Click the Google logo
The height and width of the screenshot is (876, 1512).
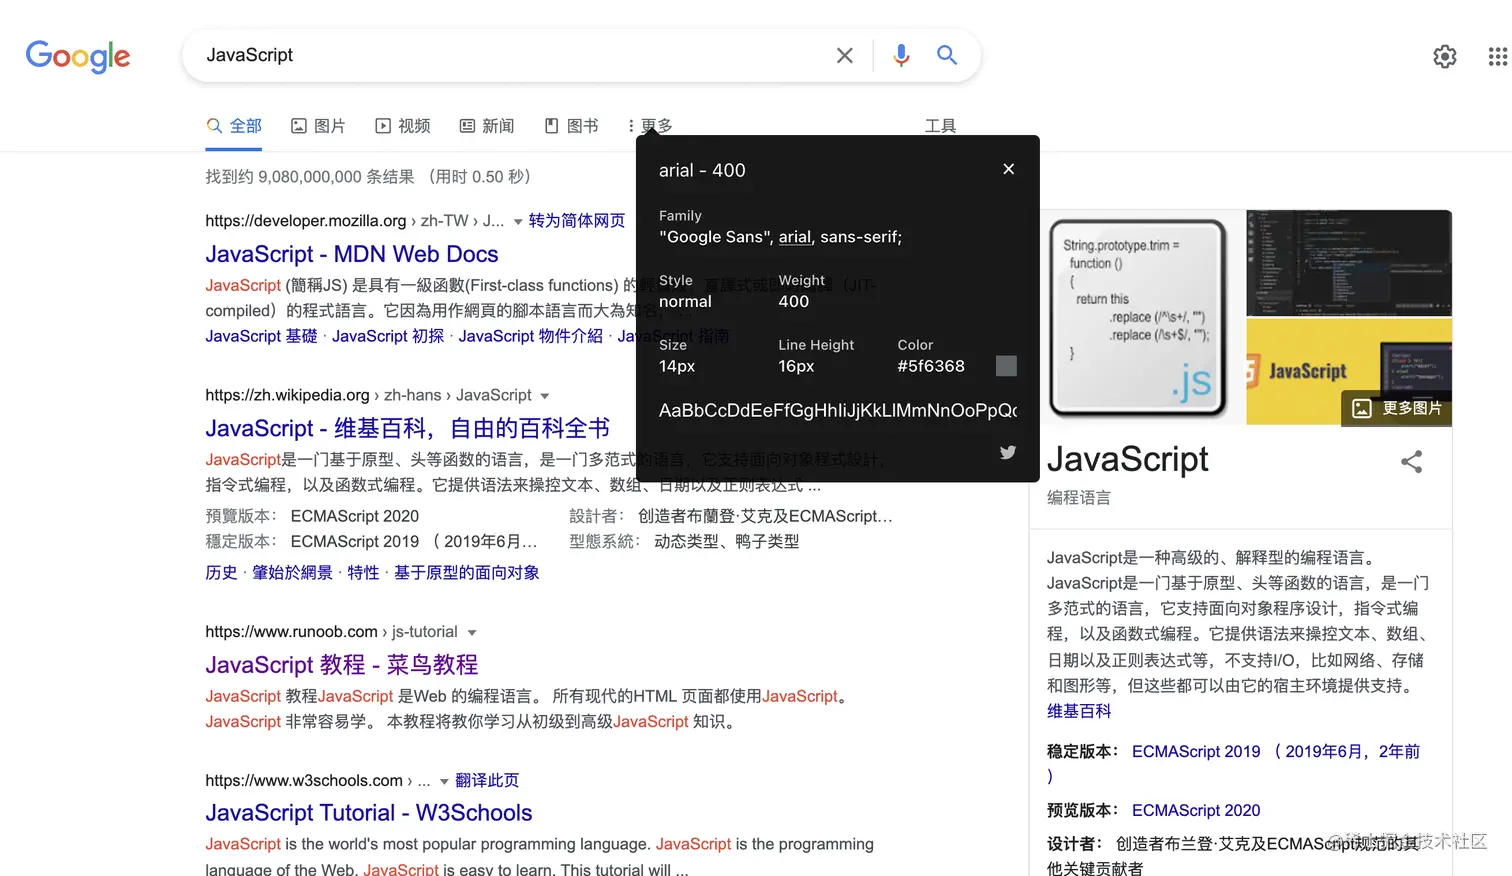pyautogui.click(x=78, y=56)
